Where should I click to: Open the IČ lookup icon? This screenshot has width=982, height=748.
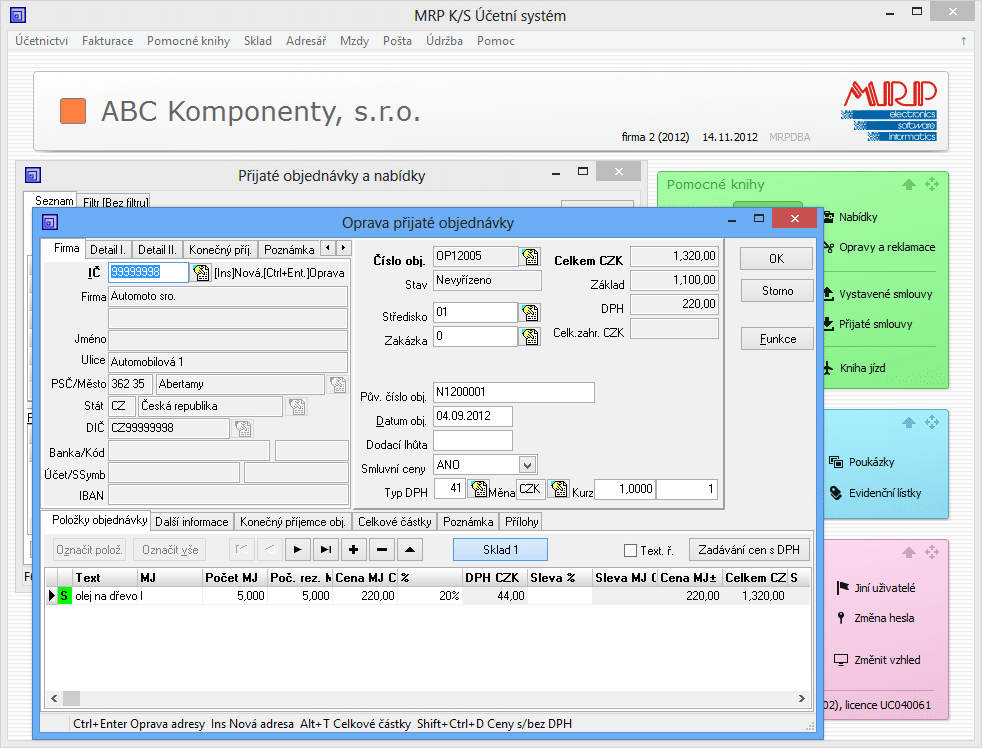[201, 273]
